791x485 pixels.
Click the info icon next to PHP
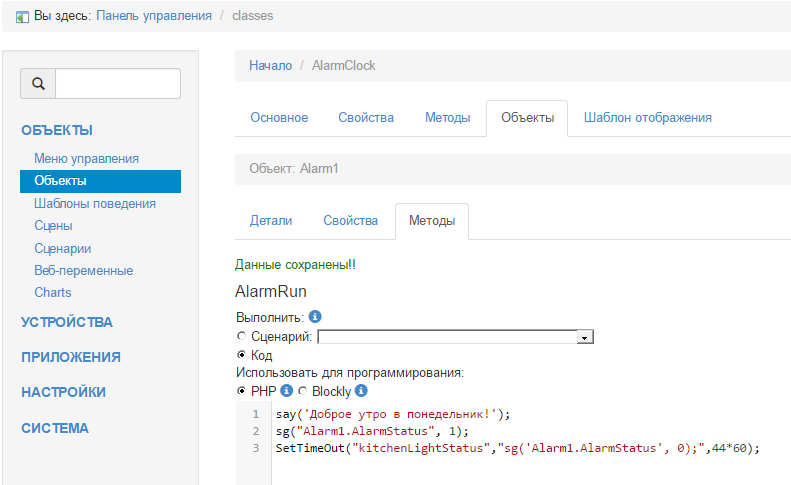point(287,391)
